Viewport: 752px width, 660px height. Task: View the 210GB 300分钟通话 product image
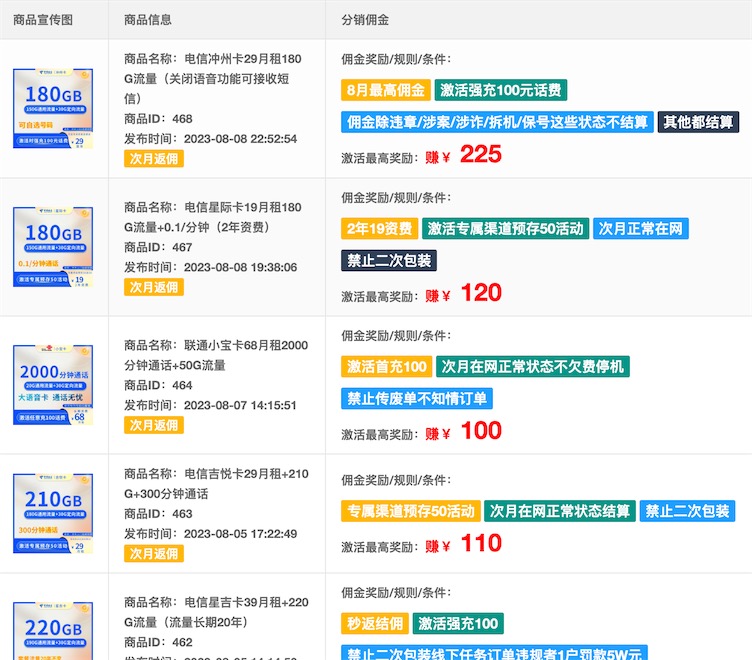tap(53, 514)
